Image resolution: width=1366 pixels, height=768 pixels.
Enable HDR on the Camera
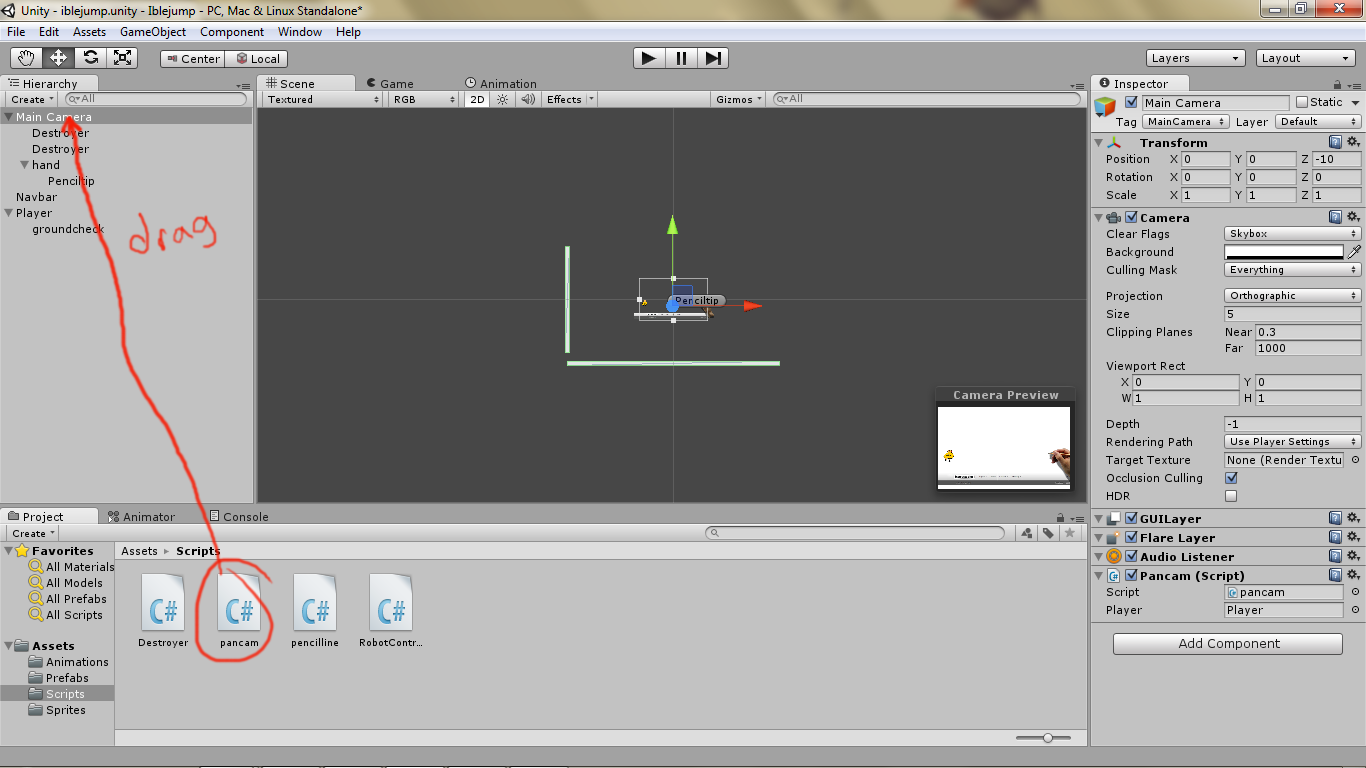(1229, 495)
